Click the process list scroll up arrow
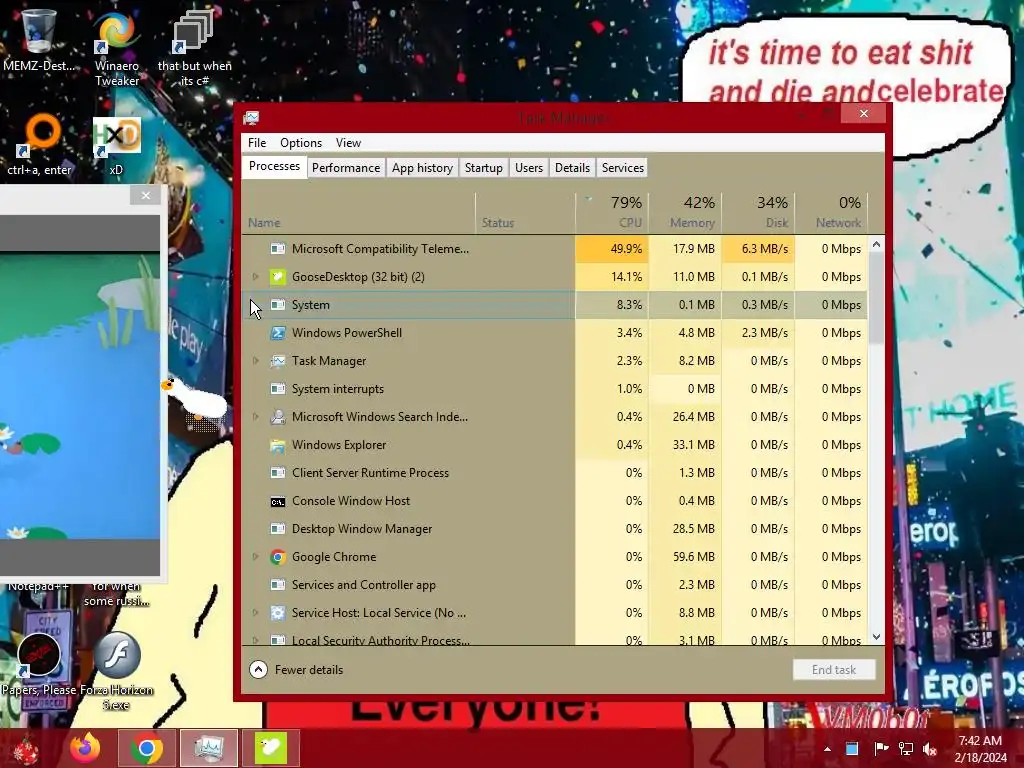This screenshot has width=1024, height=768. pos(876,244)
